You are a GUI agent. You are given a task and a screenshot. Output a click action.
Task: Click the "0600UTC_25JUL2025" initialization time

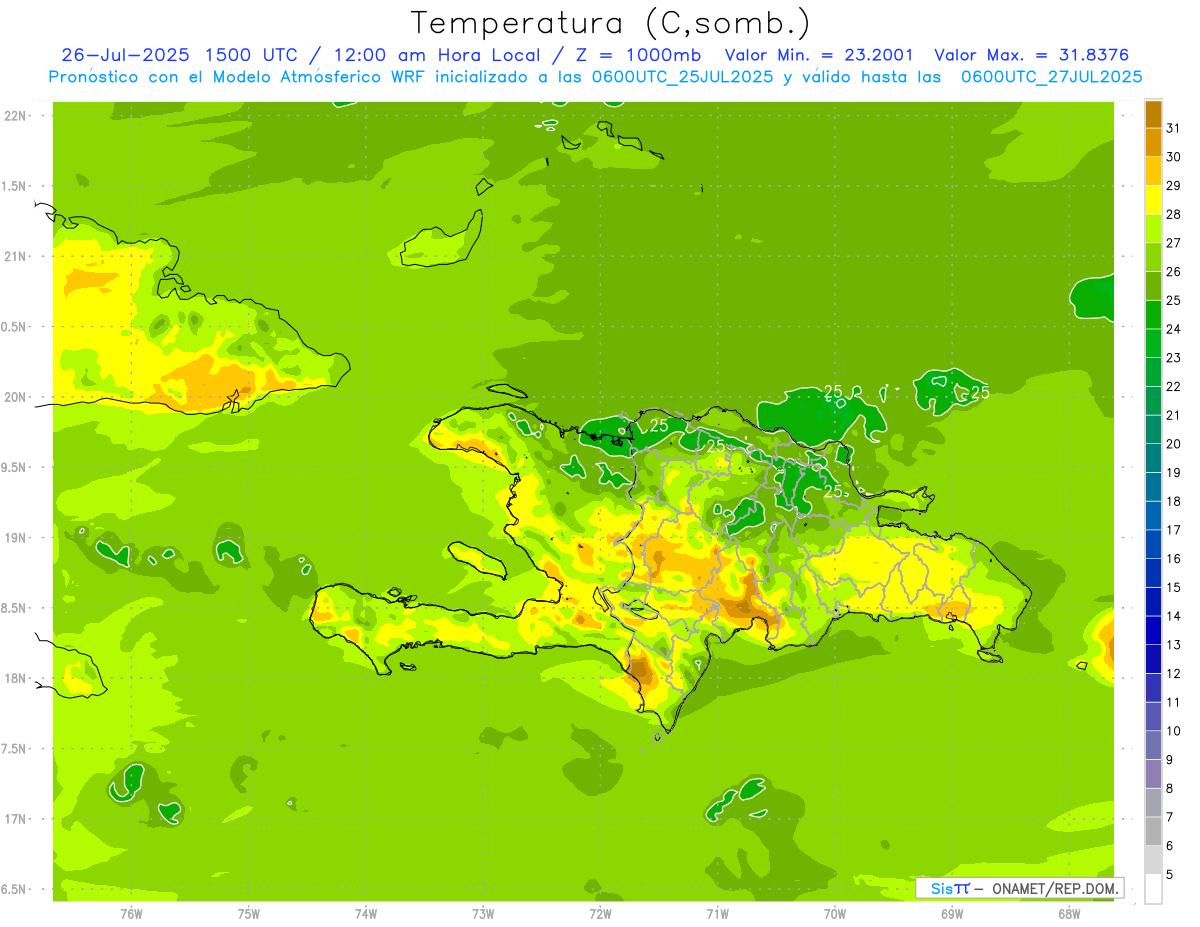[x=679, y=76]
